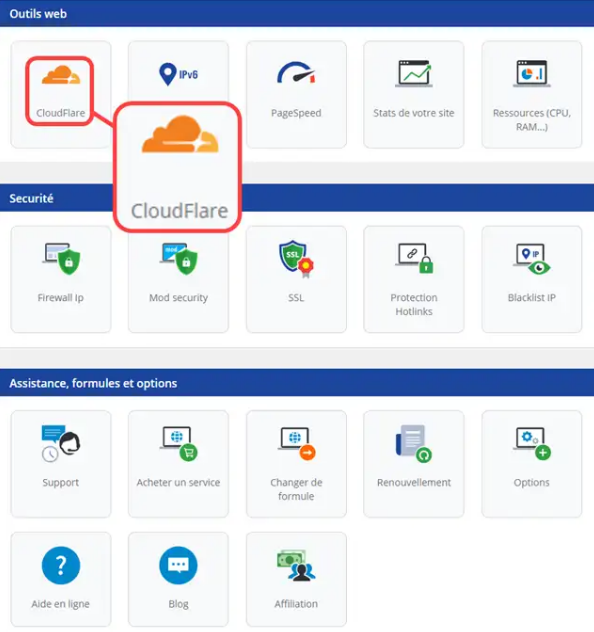Select the Acheter un service label

[179, 482]
